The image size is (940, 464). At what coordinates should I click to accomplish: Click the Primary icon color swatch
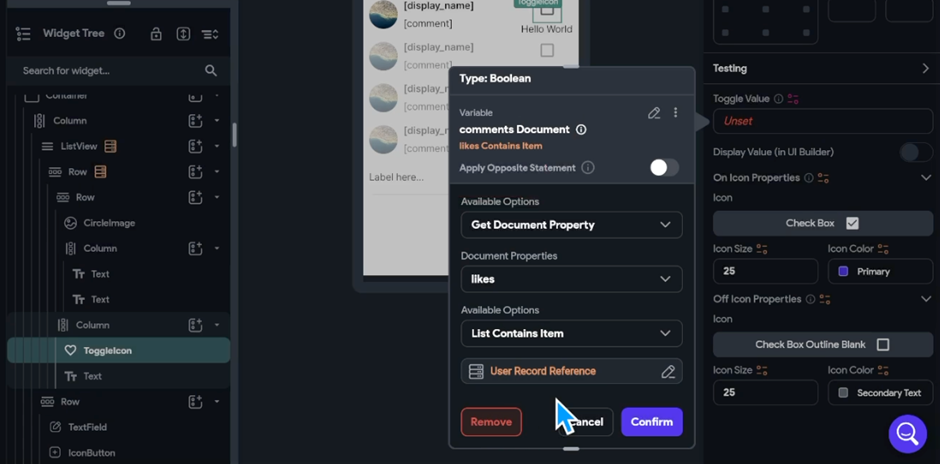coord(843,272)
